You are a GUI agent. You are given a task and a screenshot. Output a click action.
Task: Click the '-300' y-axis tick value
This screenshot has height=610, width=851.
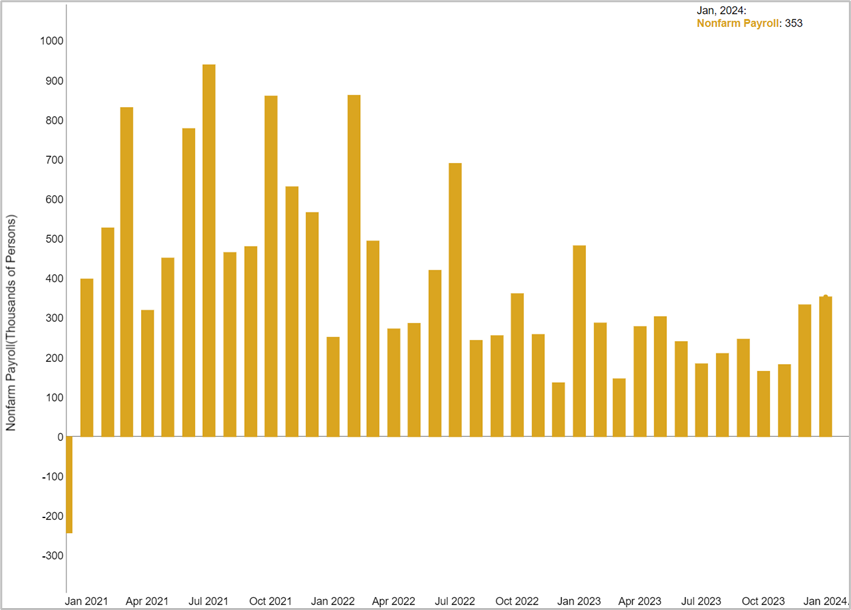tap(53, 556)
